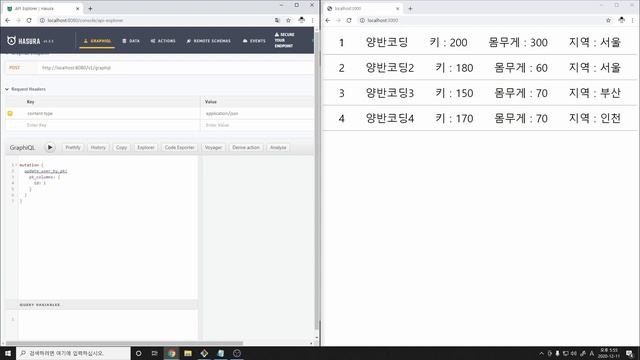Open Cortana from the taskbar

138,353
